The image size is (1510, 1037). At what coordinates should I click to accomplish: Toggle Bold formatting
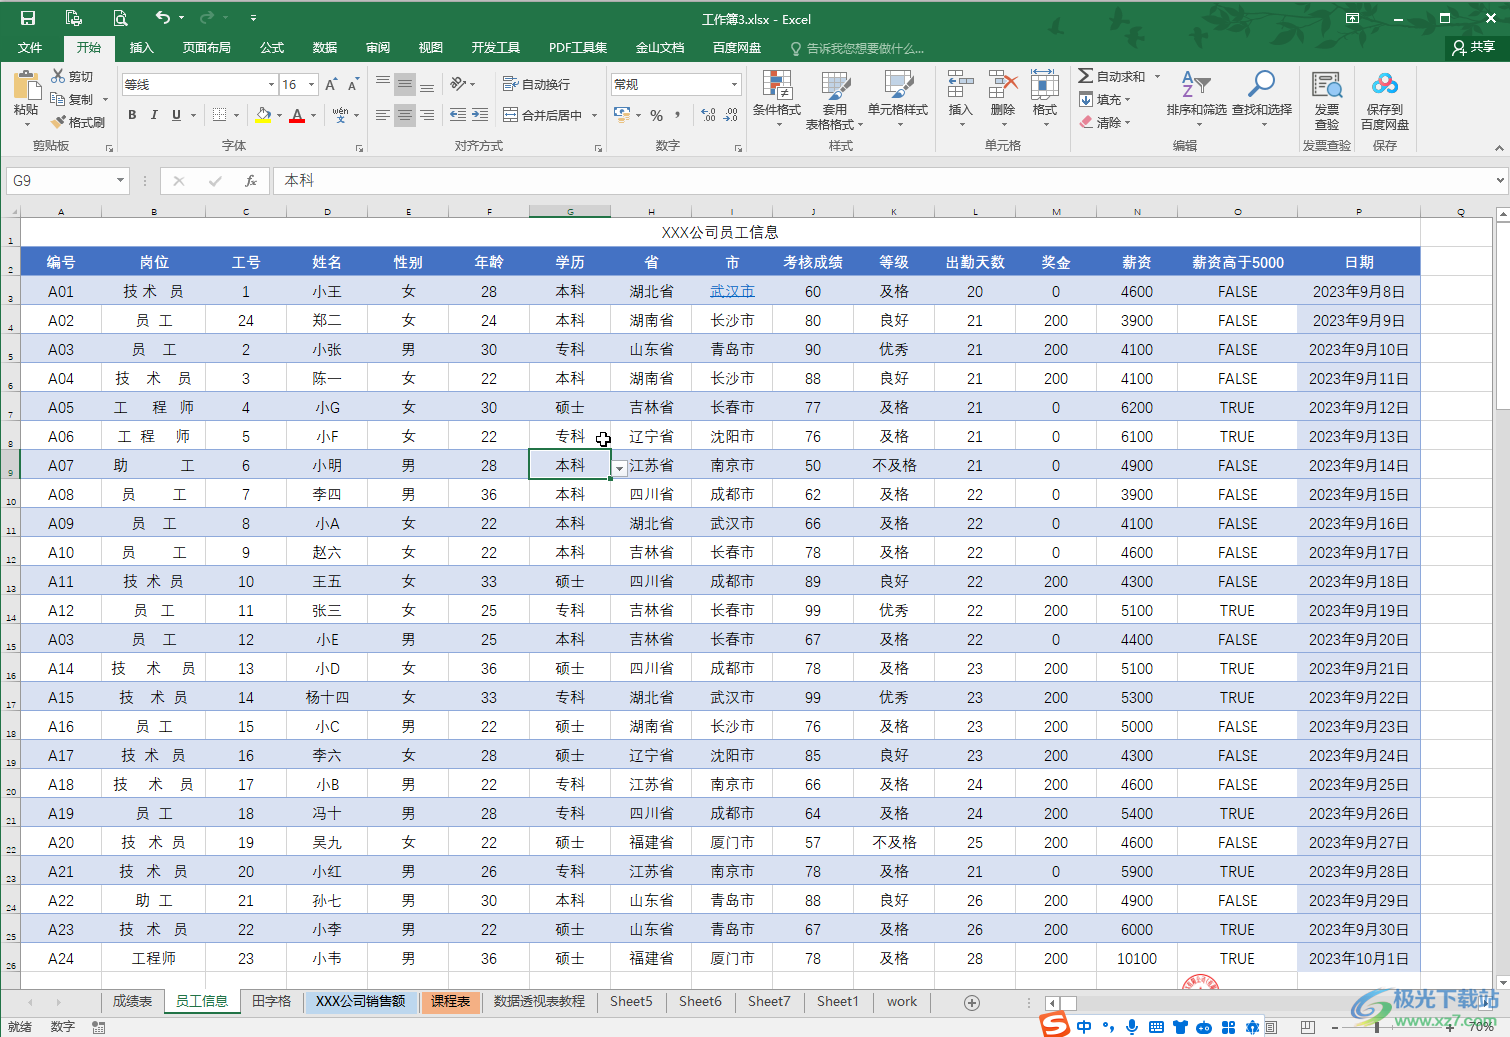132,115
